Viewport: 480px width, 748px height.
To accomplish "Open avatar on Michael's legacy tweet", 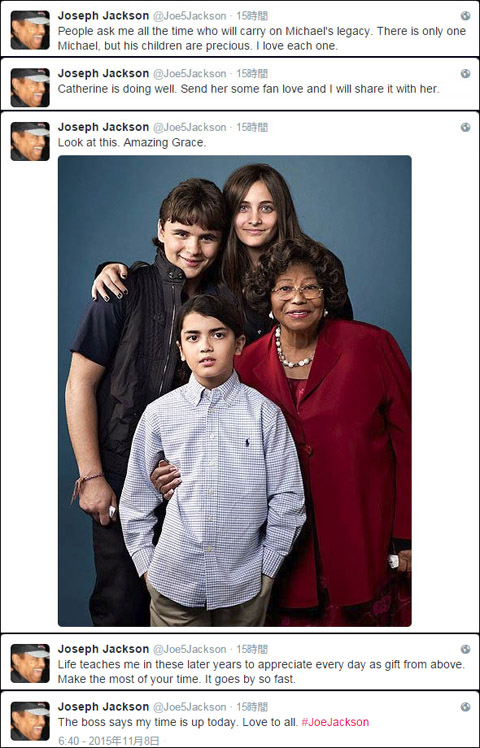I will tap(30, 30).
